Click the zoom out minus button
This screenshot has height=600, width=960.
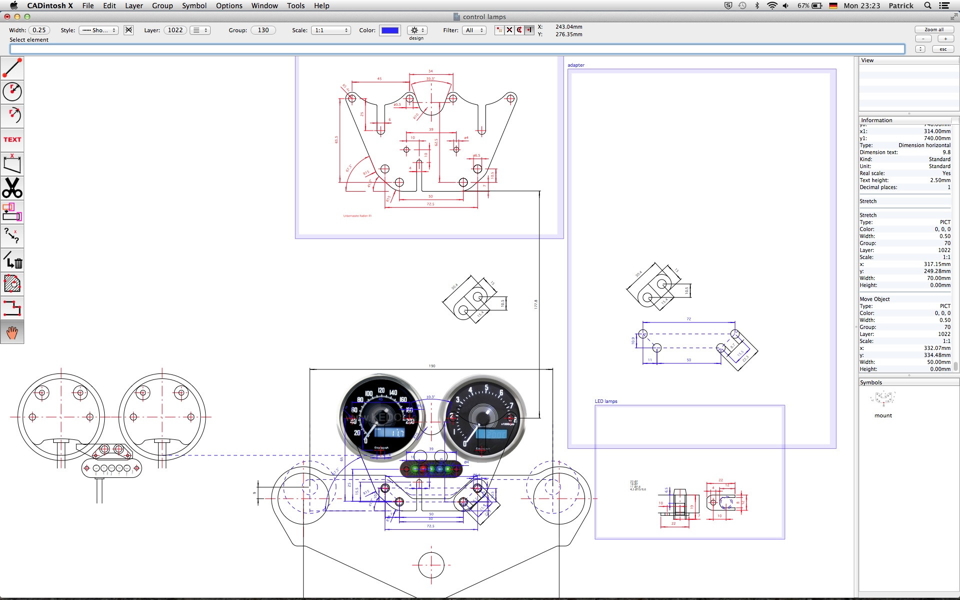[923, 39]
